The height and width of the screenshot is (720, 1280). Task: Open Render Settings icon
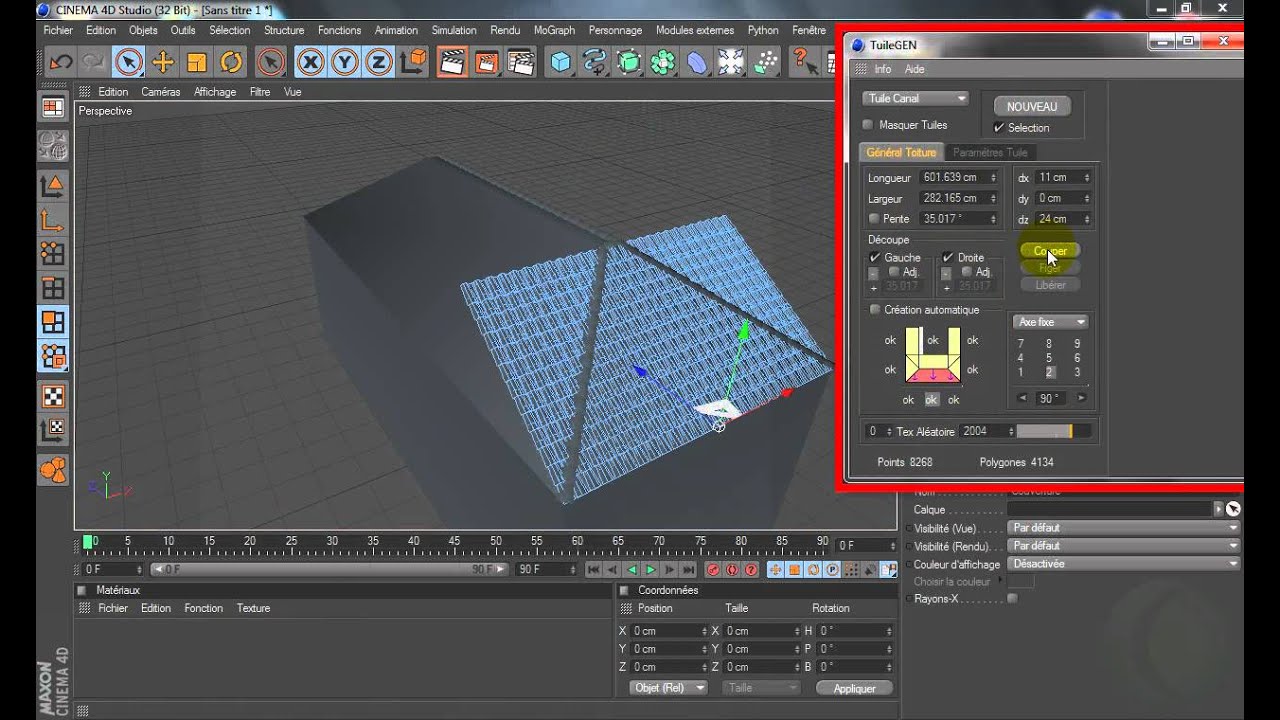[x=521, y=62]
